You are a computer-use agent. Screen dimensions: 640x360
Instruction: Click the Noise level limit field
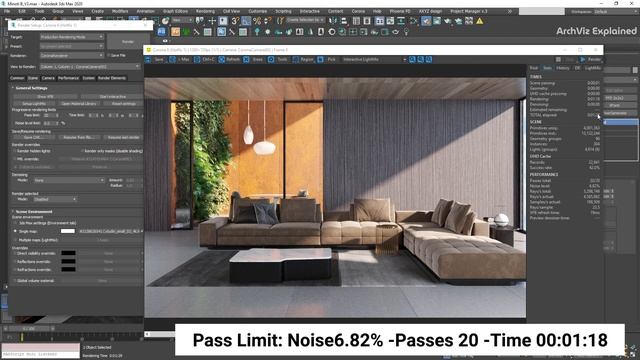49,123
